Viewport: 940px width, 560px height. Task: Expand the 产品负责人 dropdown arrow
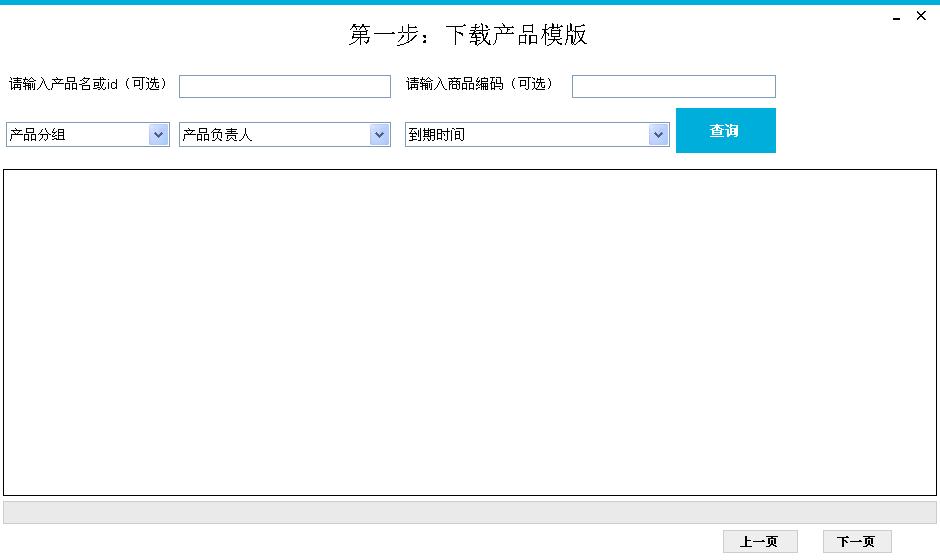click(379, 134)
